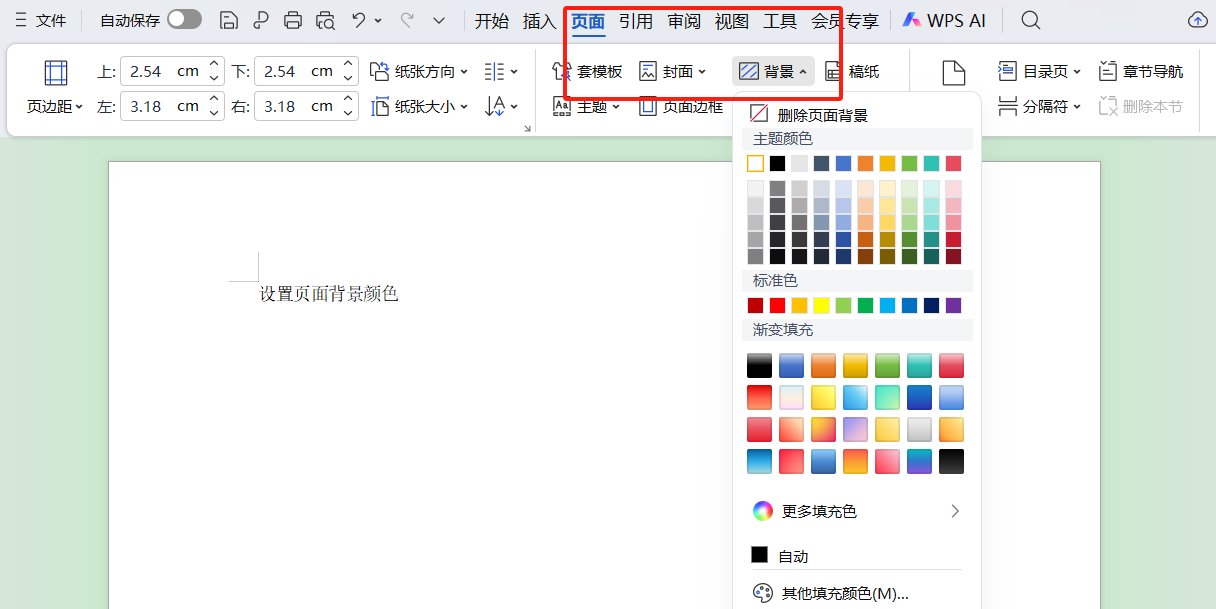Open the page setup dialog launcher
This screenshot has height=609, width=1216.
pos(527,128)
